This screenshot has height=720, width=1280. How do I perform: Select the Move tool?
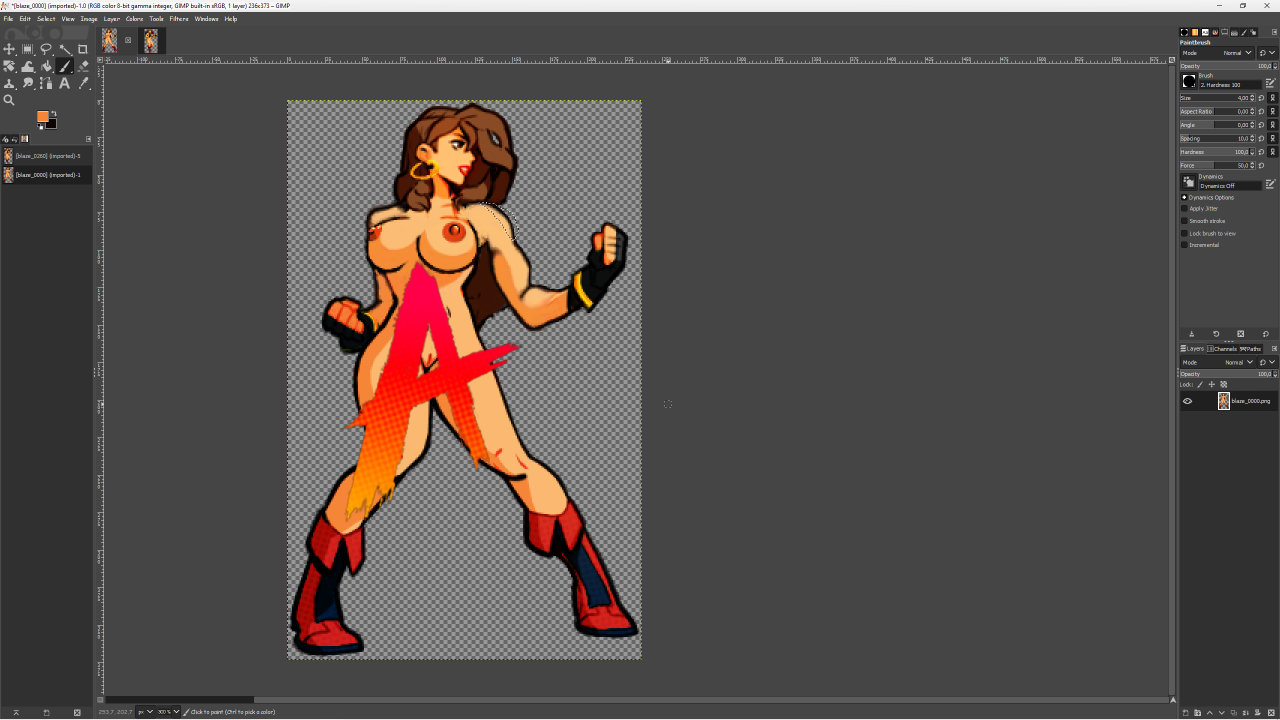[x=9, y=49]
